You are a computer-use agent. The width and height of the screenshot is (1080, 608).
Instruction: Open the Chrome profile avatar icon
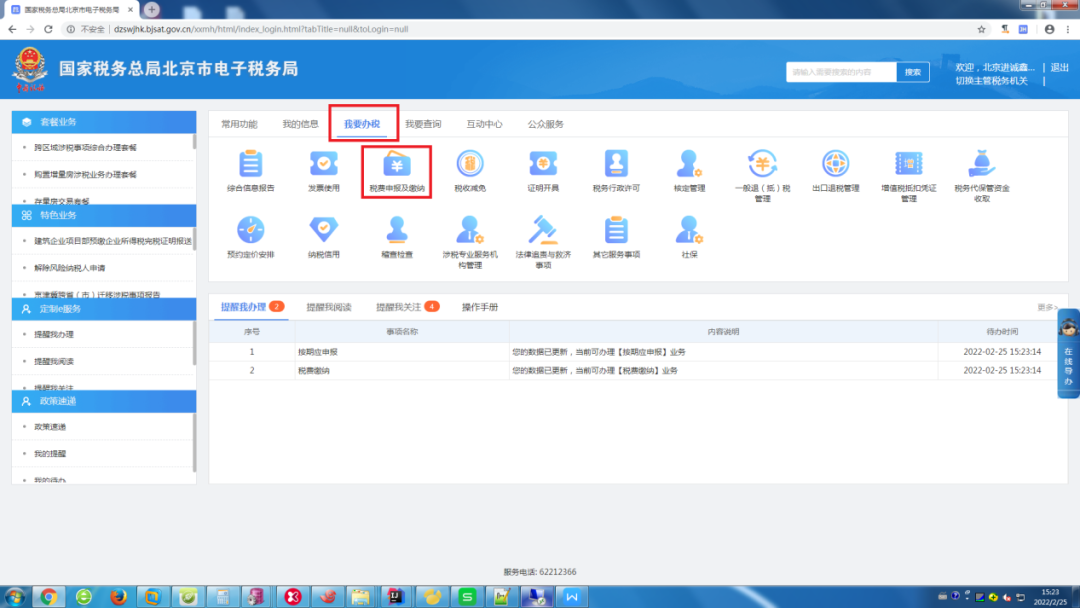[1049, 29]
